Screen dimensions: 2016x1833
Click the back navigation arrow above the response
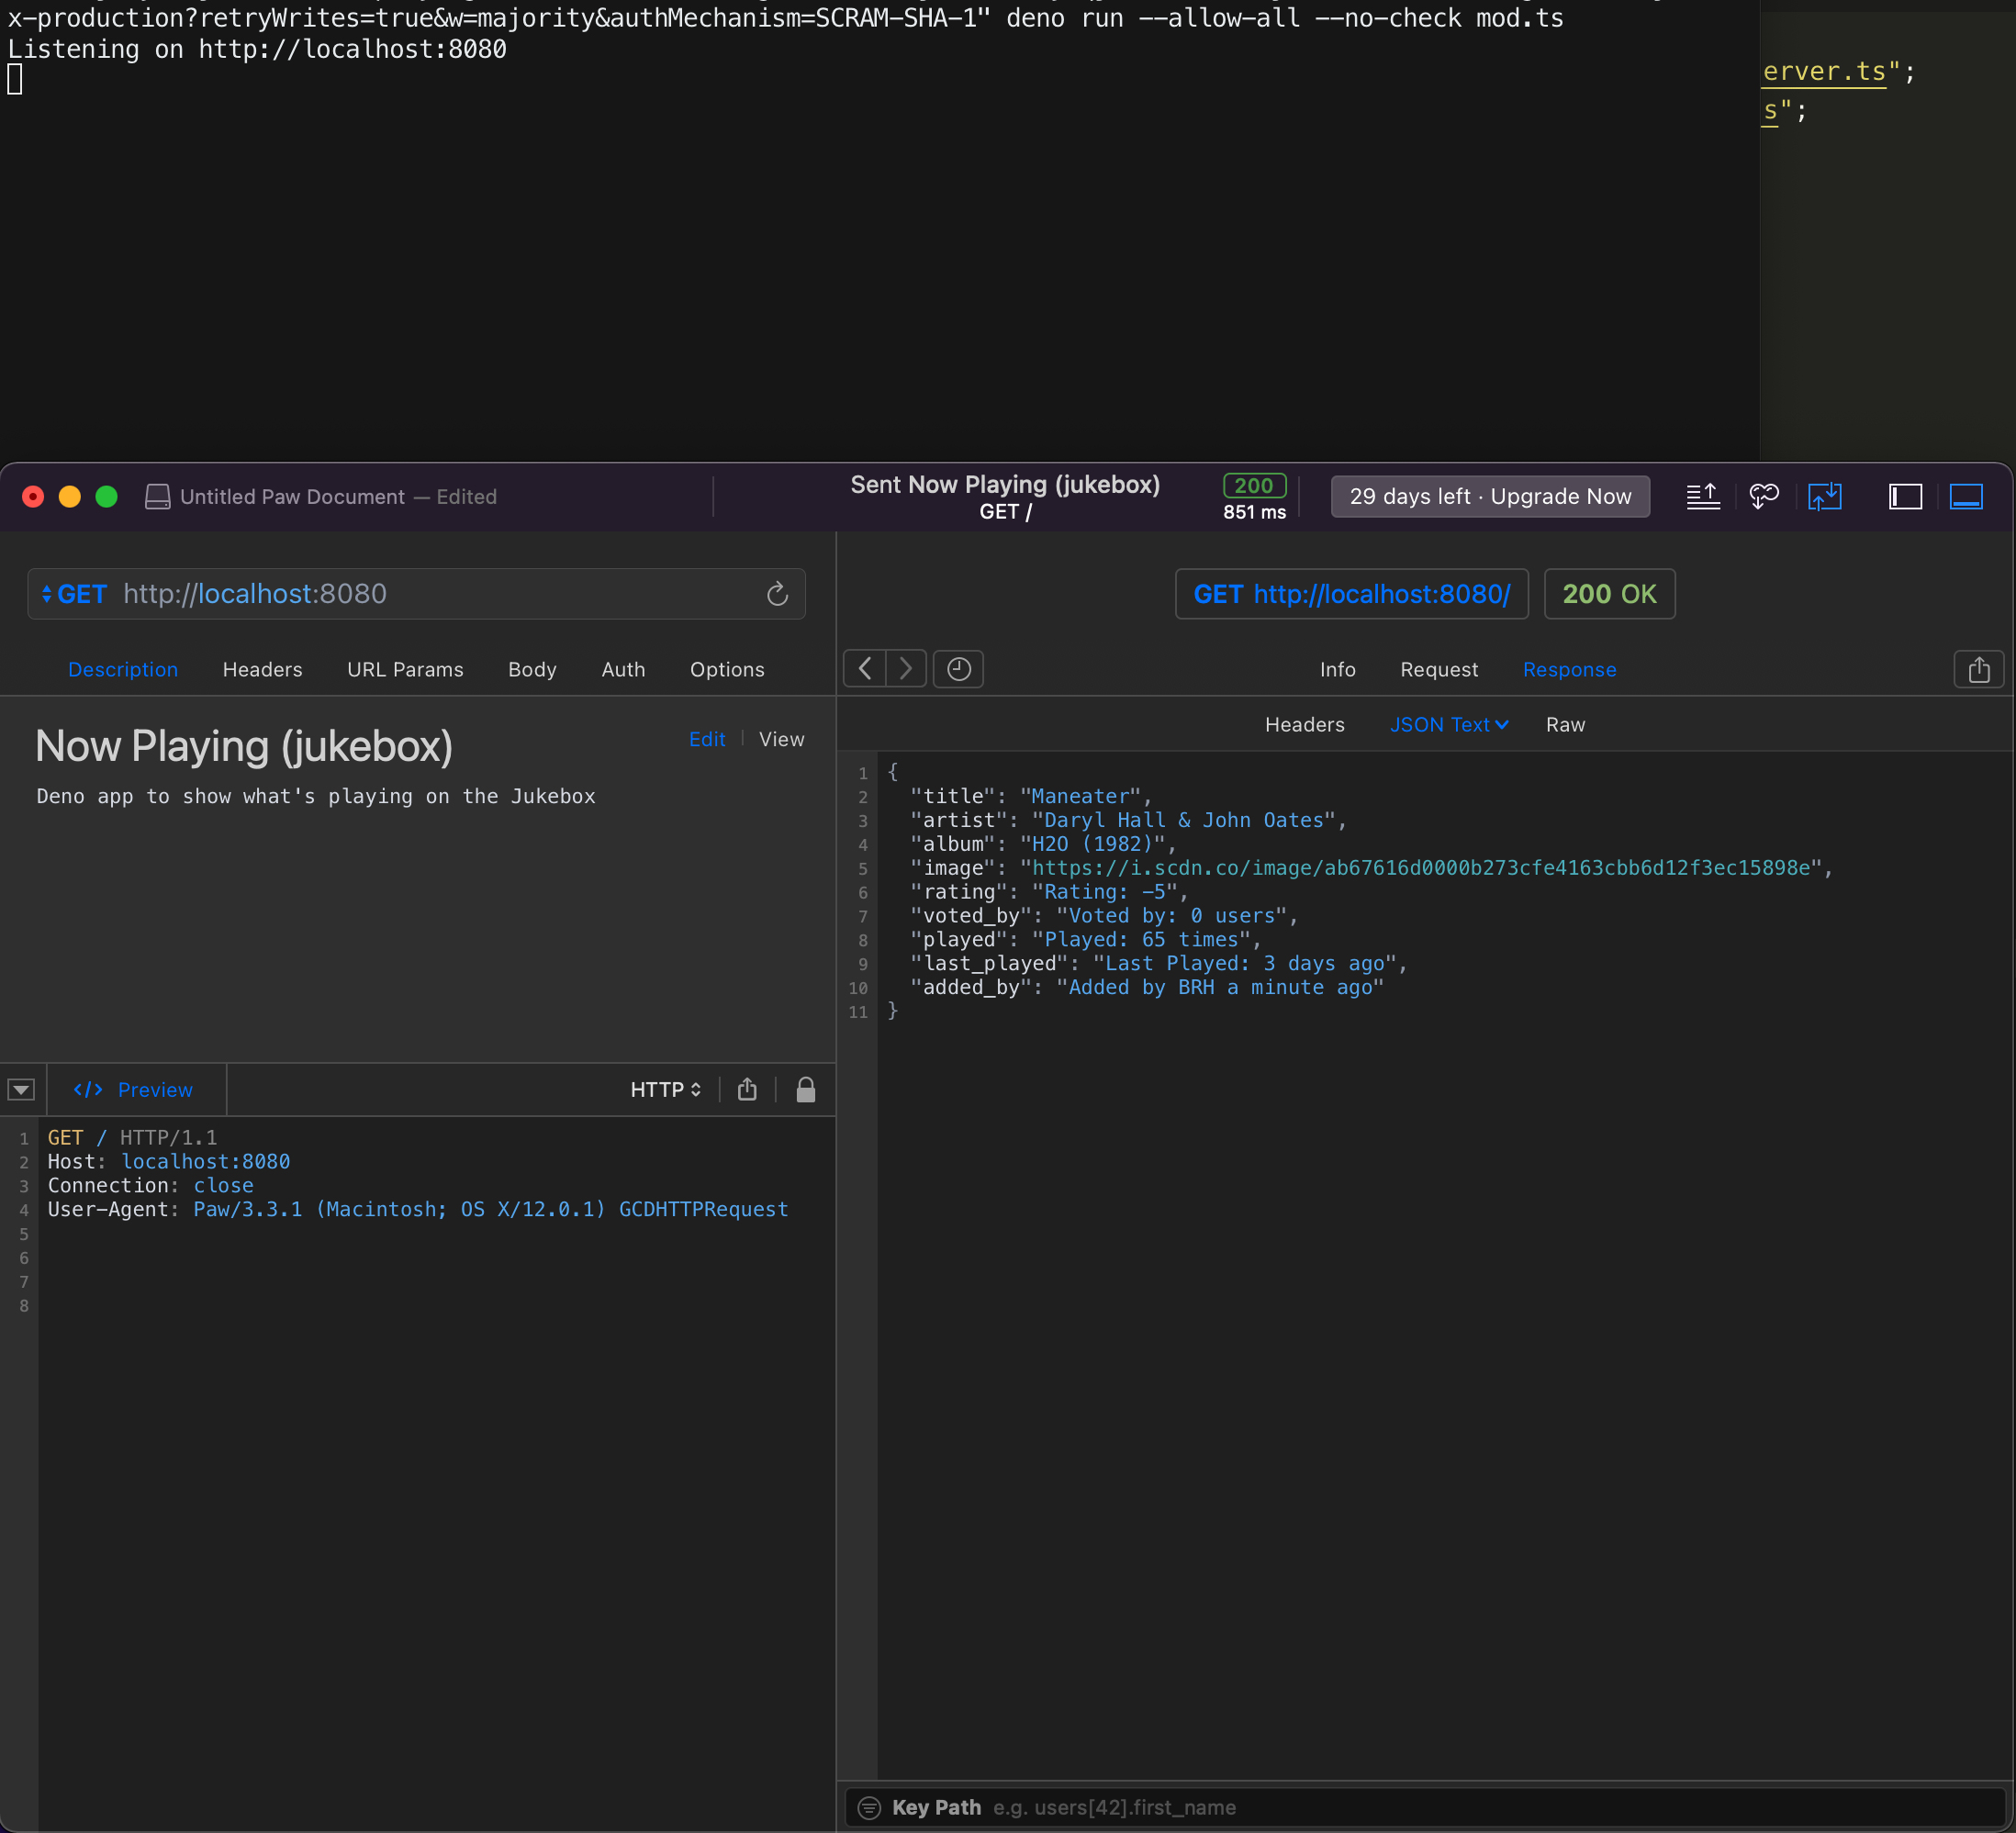pyautogui.click(x=864, y=668)
